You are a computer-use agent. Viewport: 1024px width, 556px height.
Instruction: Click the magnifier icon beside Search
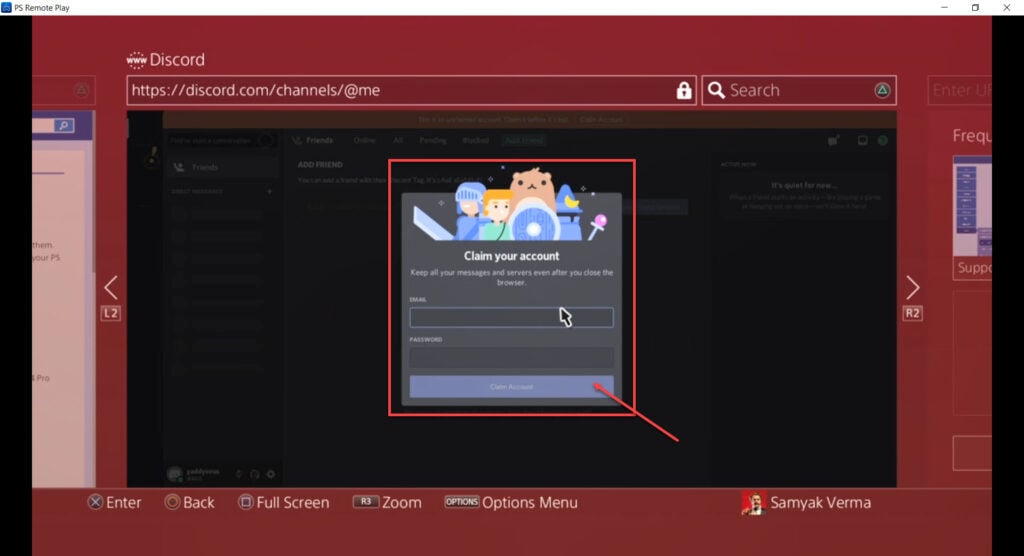[x=716, y=90]
